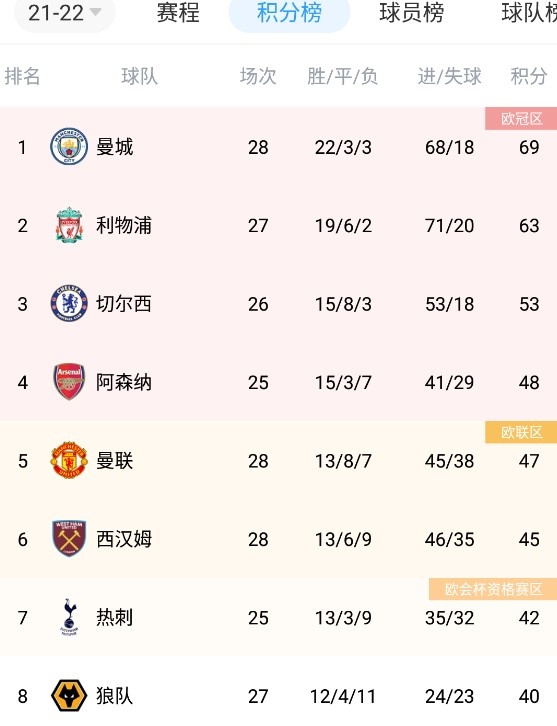This screenshot has width=557, height=726.
Task: Select the 积分榜 tab
Action: (289, 13)
